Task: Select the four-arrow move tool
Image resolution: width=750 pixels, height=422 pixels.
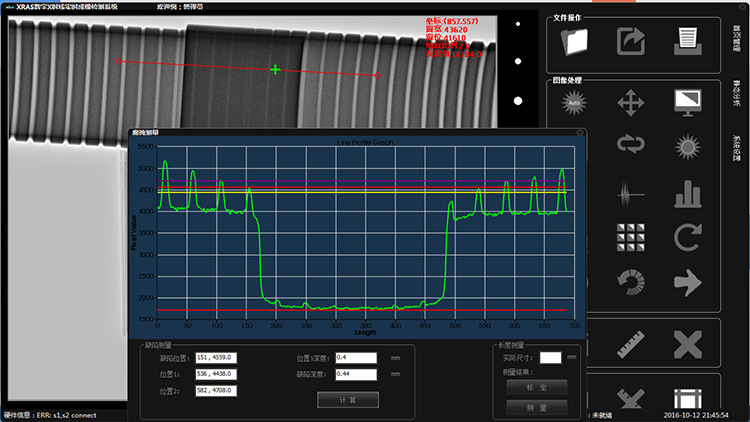Action: (630, 102)
